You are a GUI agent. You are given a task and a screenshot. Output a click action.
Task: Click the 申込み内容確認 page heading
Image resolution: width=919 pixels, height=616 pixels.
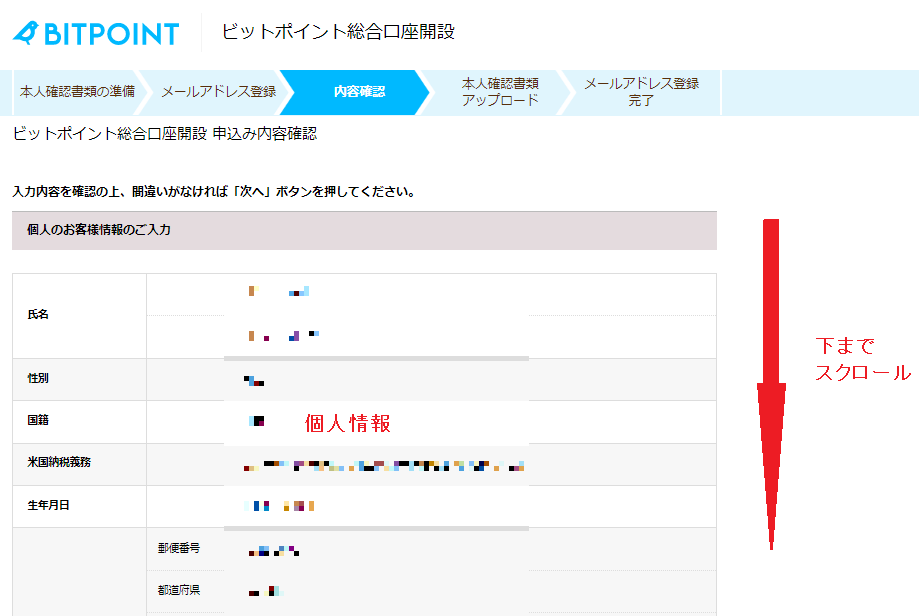tap(165, 133)
